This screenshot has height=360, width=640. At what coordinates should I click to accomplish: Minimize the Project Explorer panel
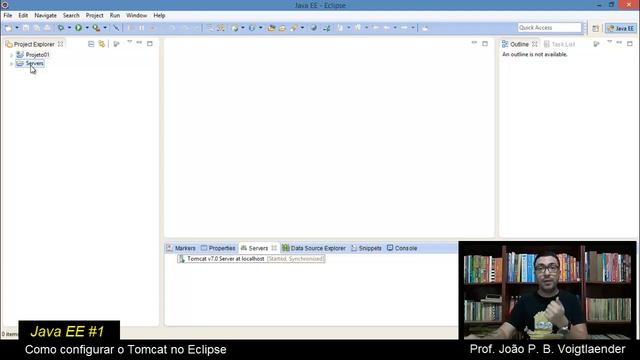click(x=139, y=43)
